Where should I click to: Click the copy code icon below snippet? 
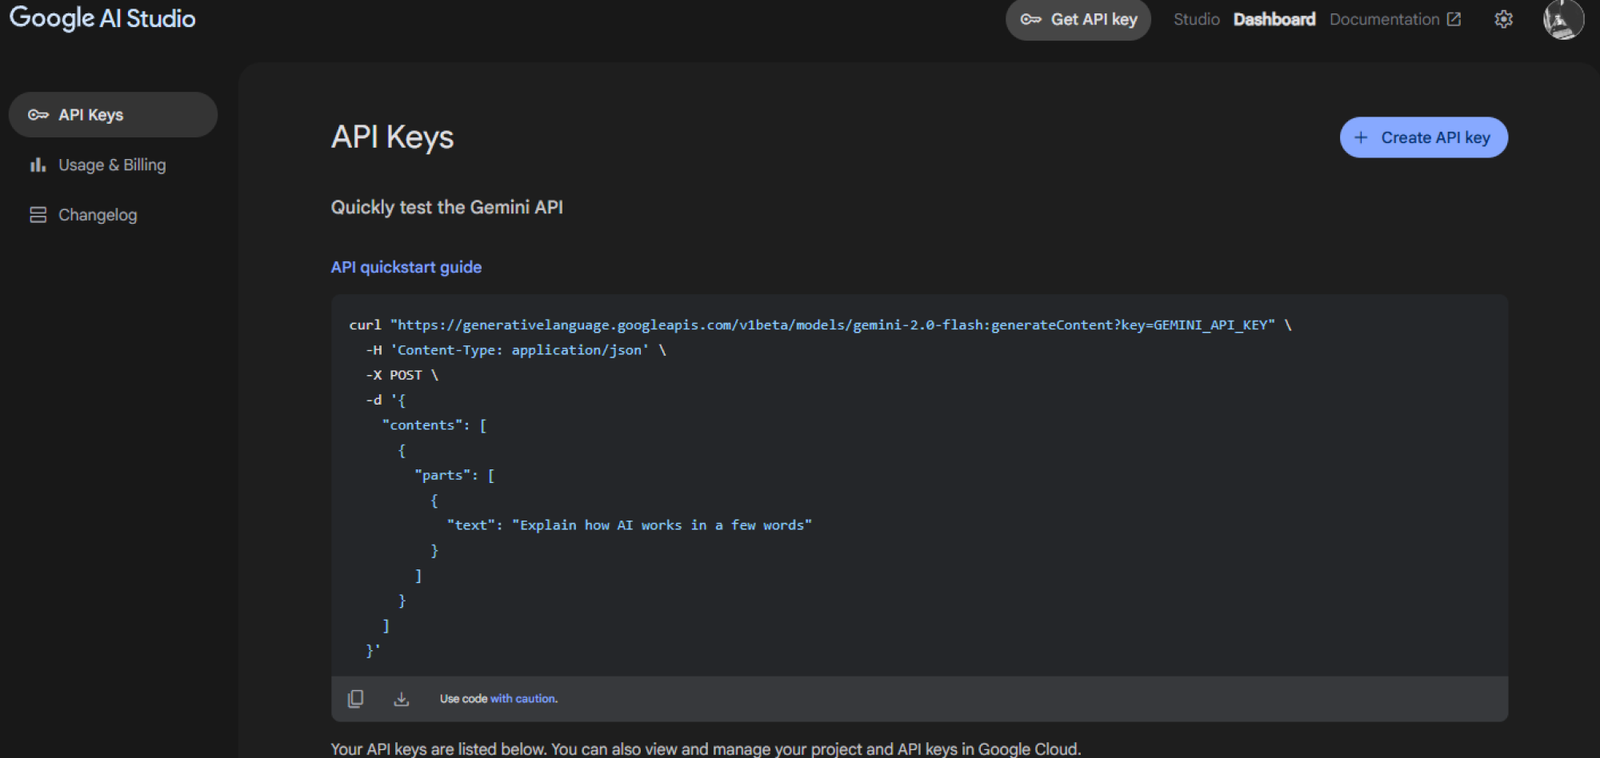tap(355, 699)
